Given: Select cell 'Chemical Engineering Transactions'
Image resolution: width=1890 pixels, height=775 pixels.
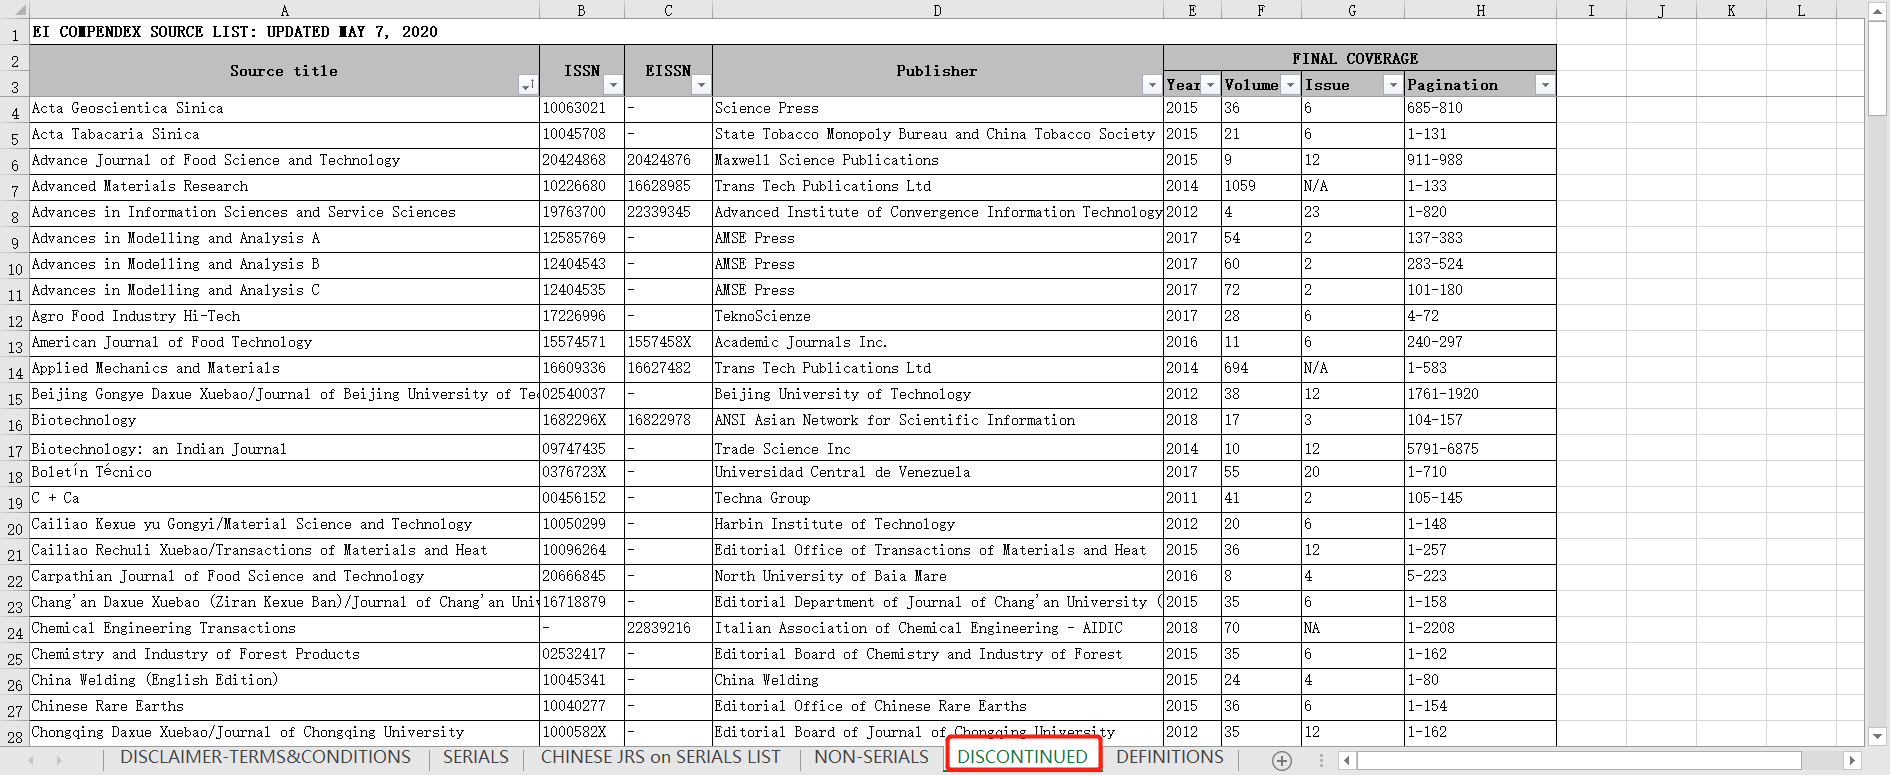Looking at the screenshot, I should coord(284,628).
